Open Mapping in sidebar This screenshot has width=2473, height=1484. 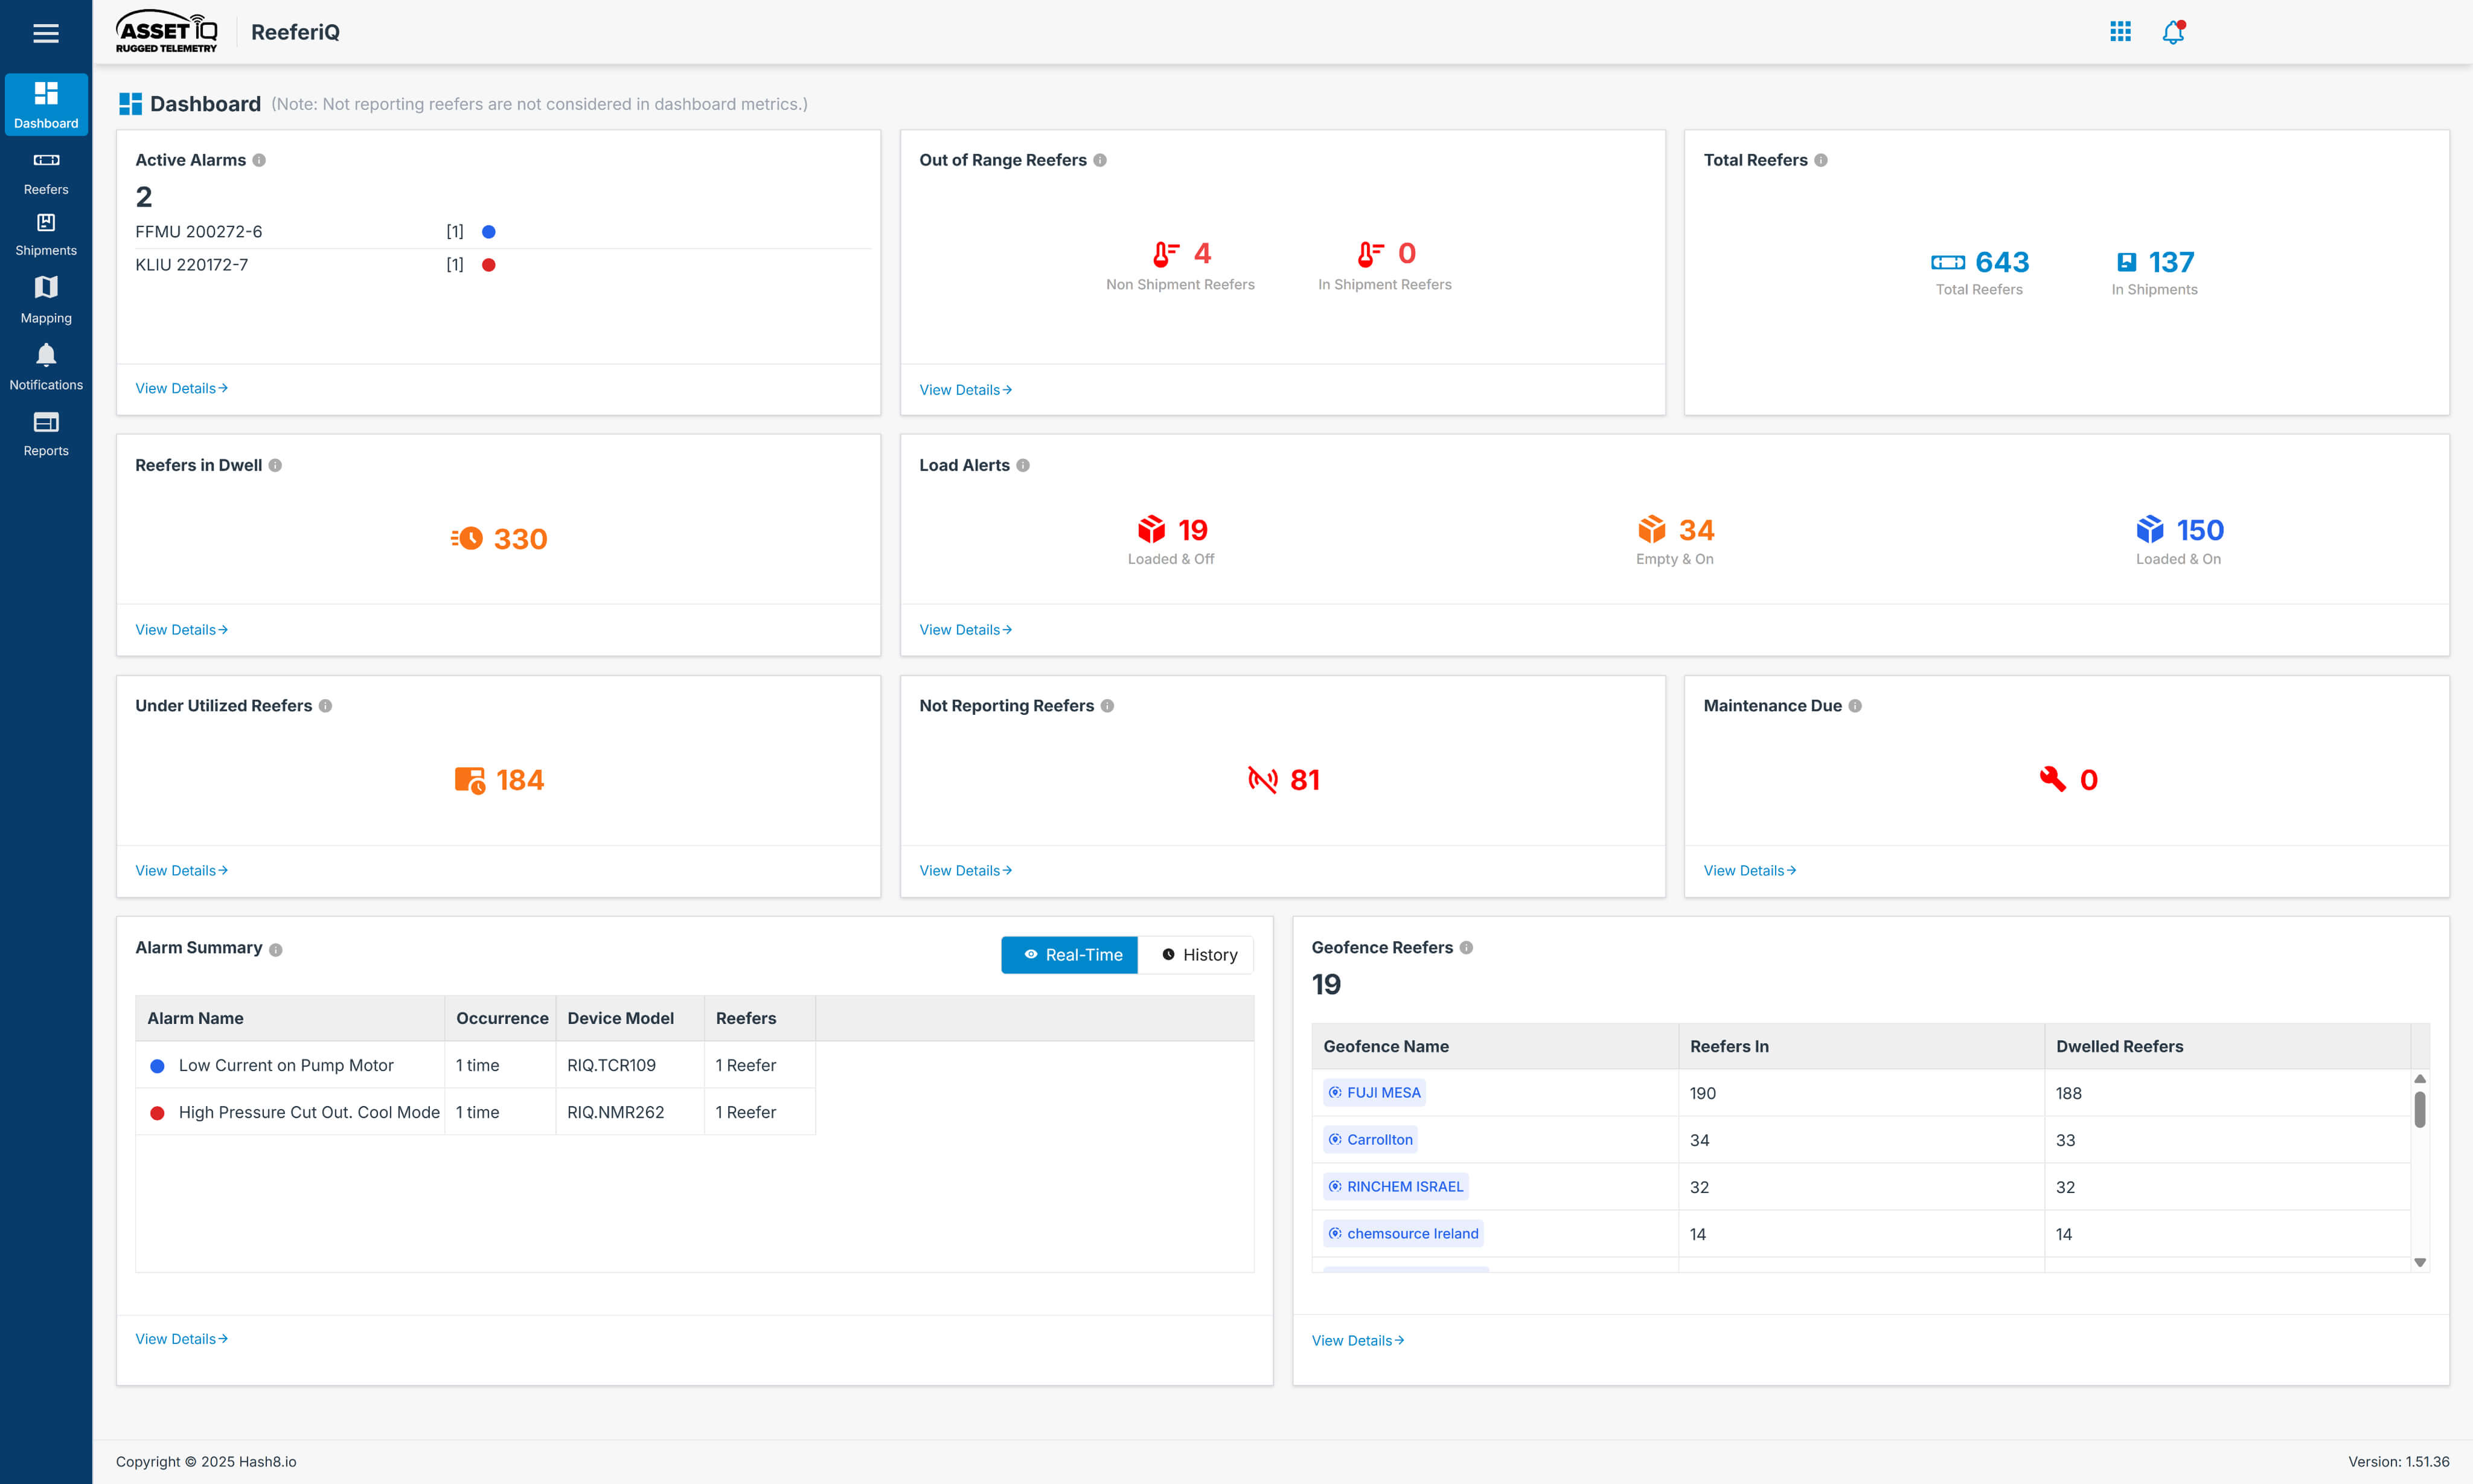click(46, 300)
